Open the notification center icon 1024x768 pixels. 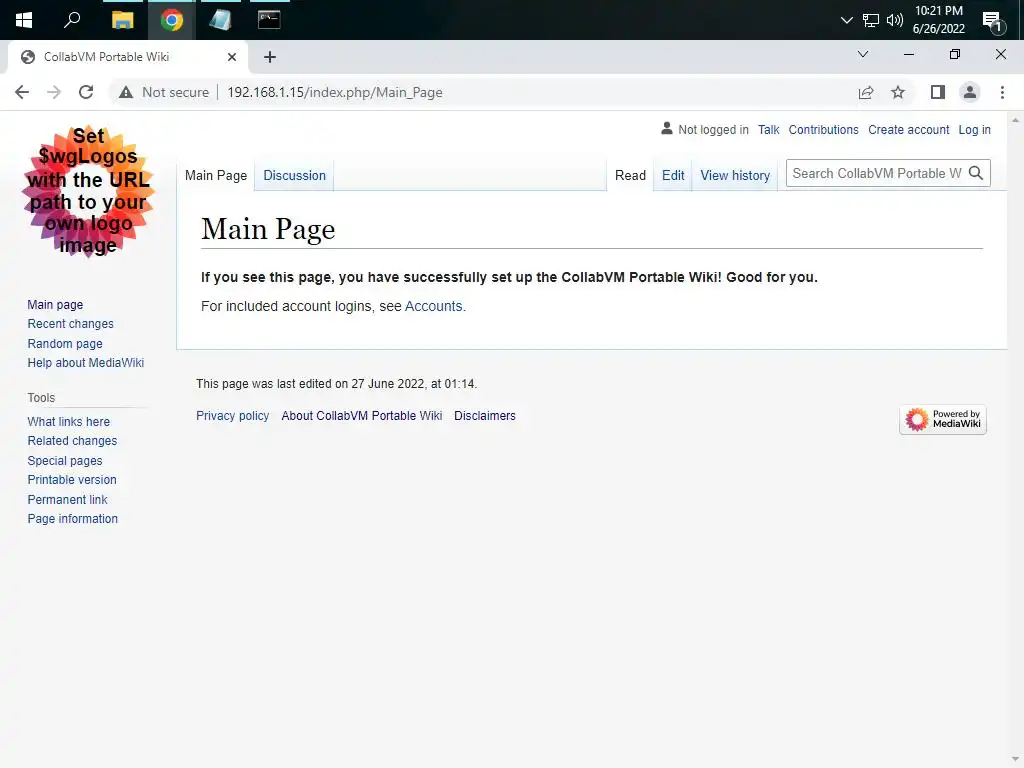click(x=993, y=22)
